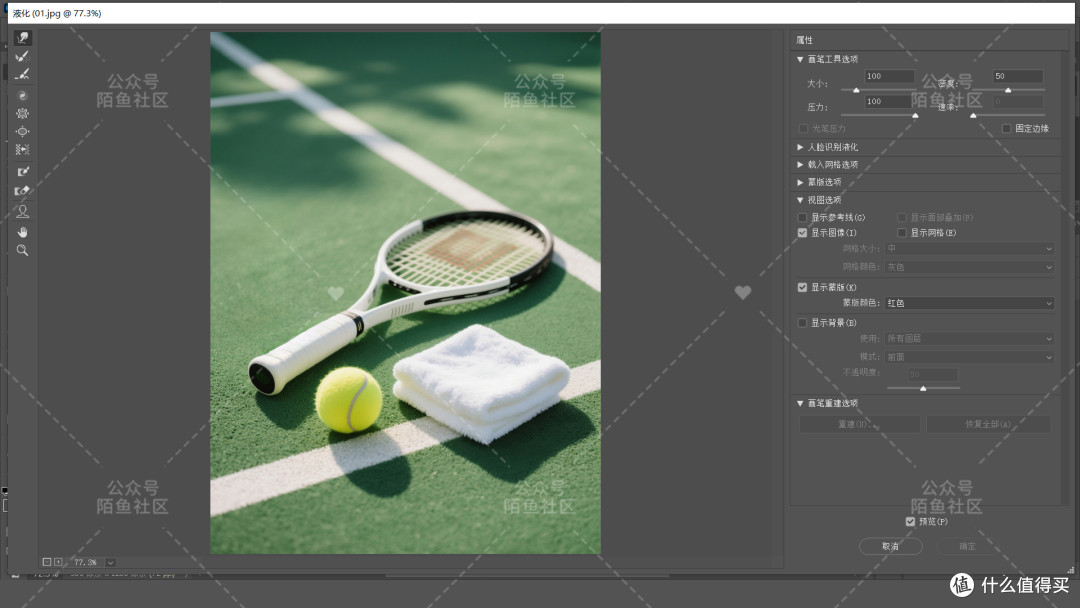Collapse the 画笔工具选项 section
Screen dimensions: 1080x608
tap(800, 59)
